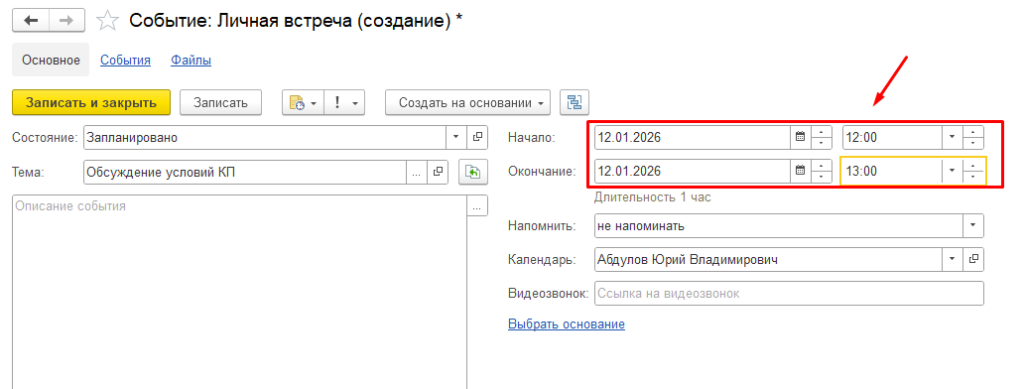The height and width of the screenshot is (389, 1024).
Task: Open the description editor via the ellipsis button
Action: [x=477, y=206]
